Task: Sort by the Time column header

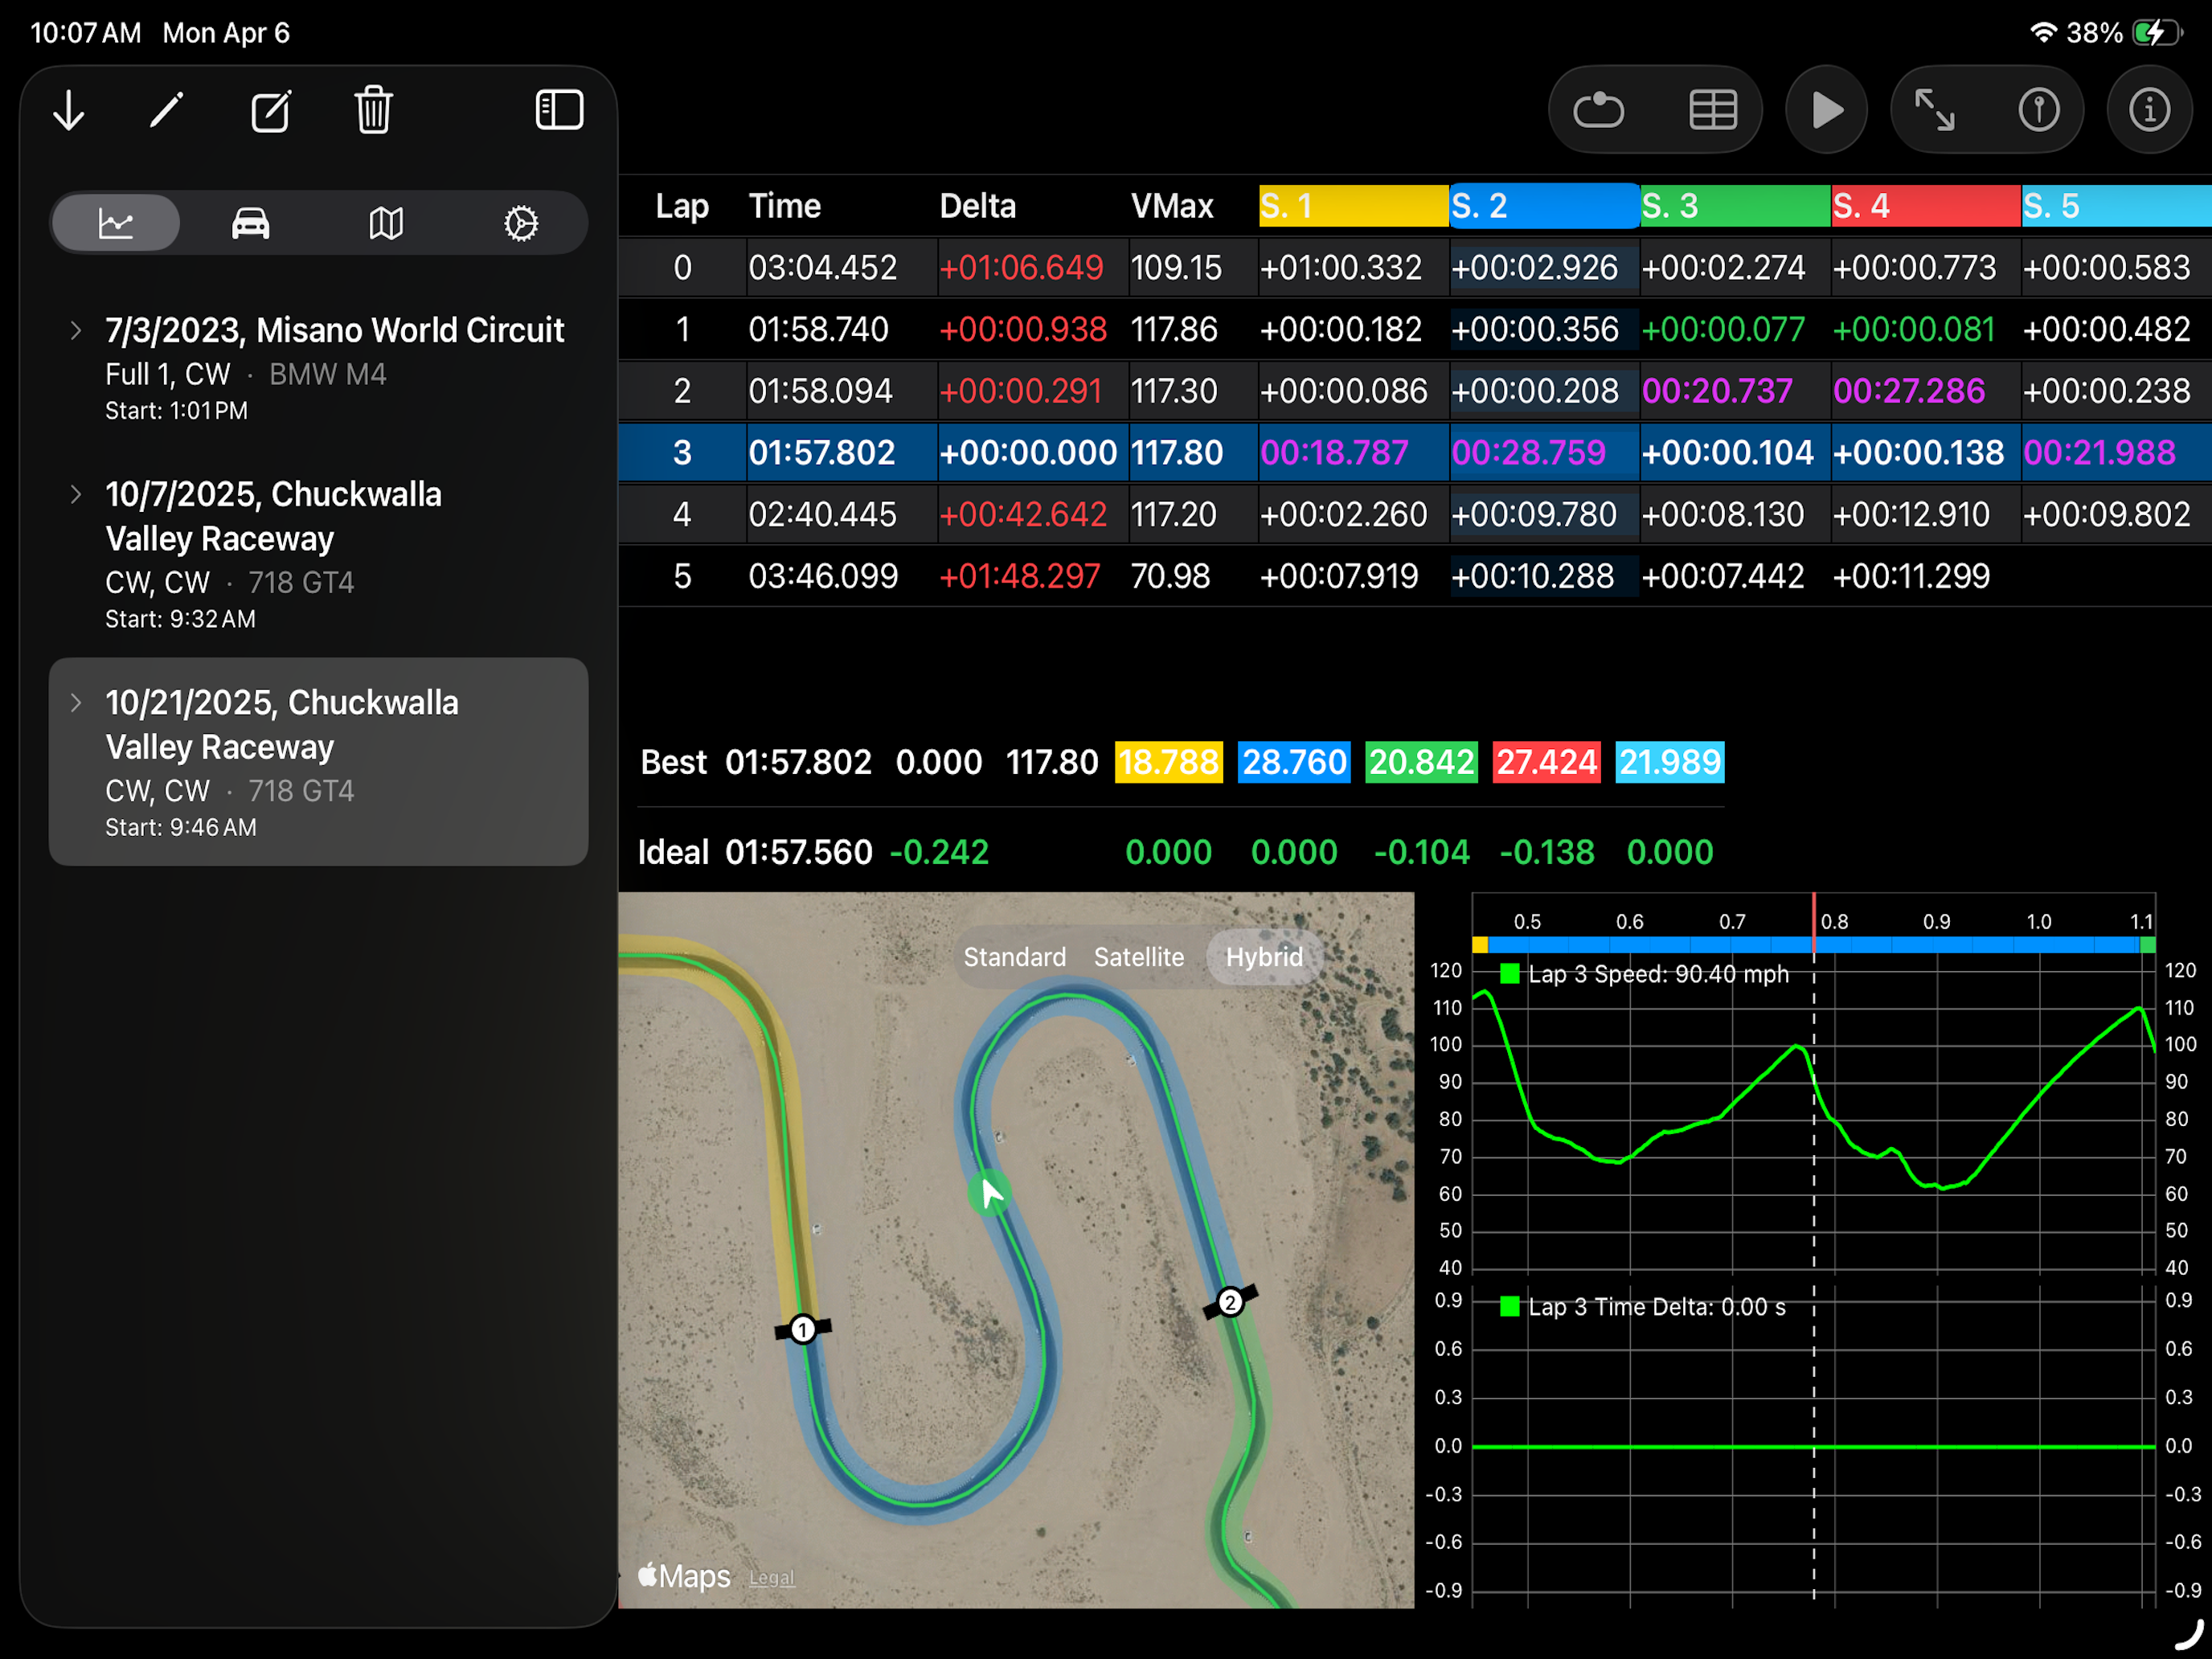Action: [785, 206]
